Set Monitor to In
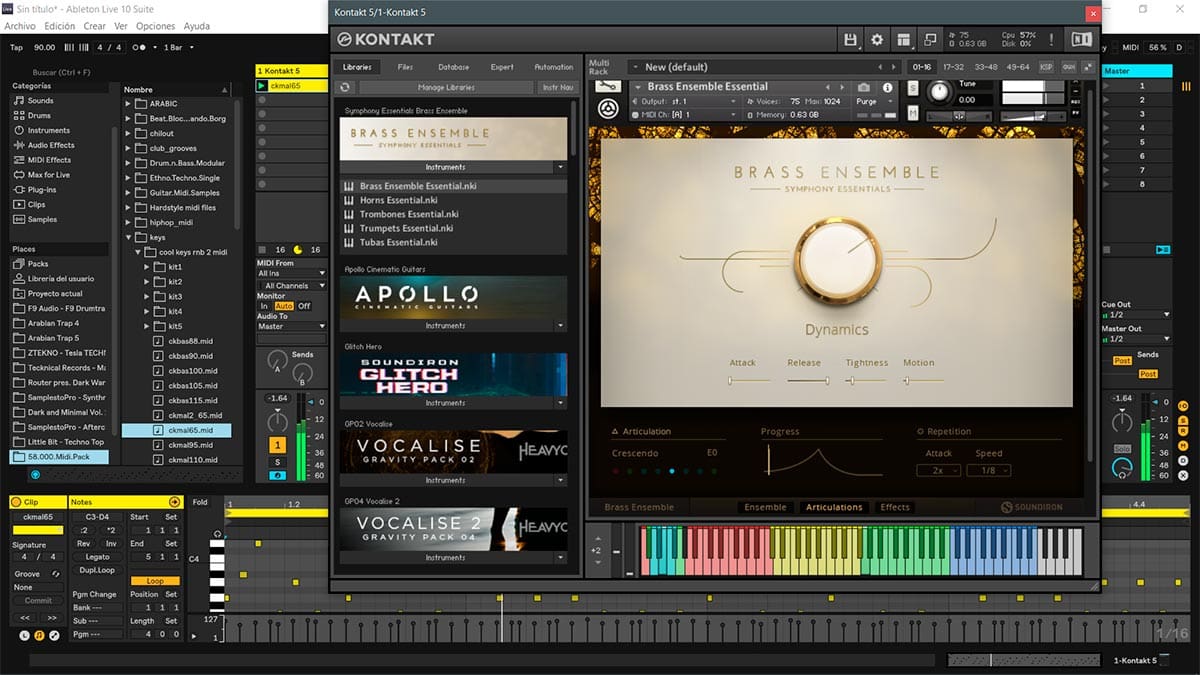Viewport: 1200px width, 675px height. click(x=264, y=306)
